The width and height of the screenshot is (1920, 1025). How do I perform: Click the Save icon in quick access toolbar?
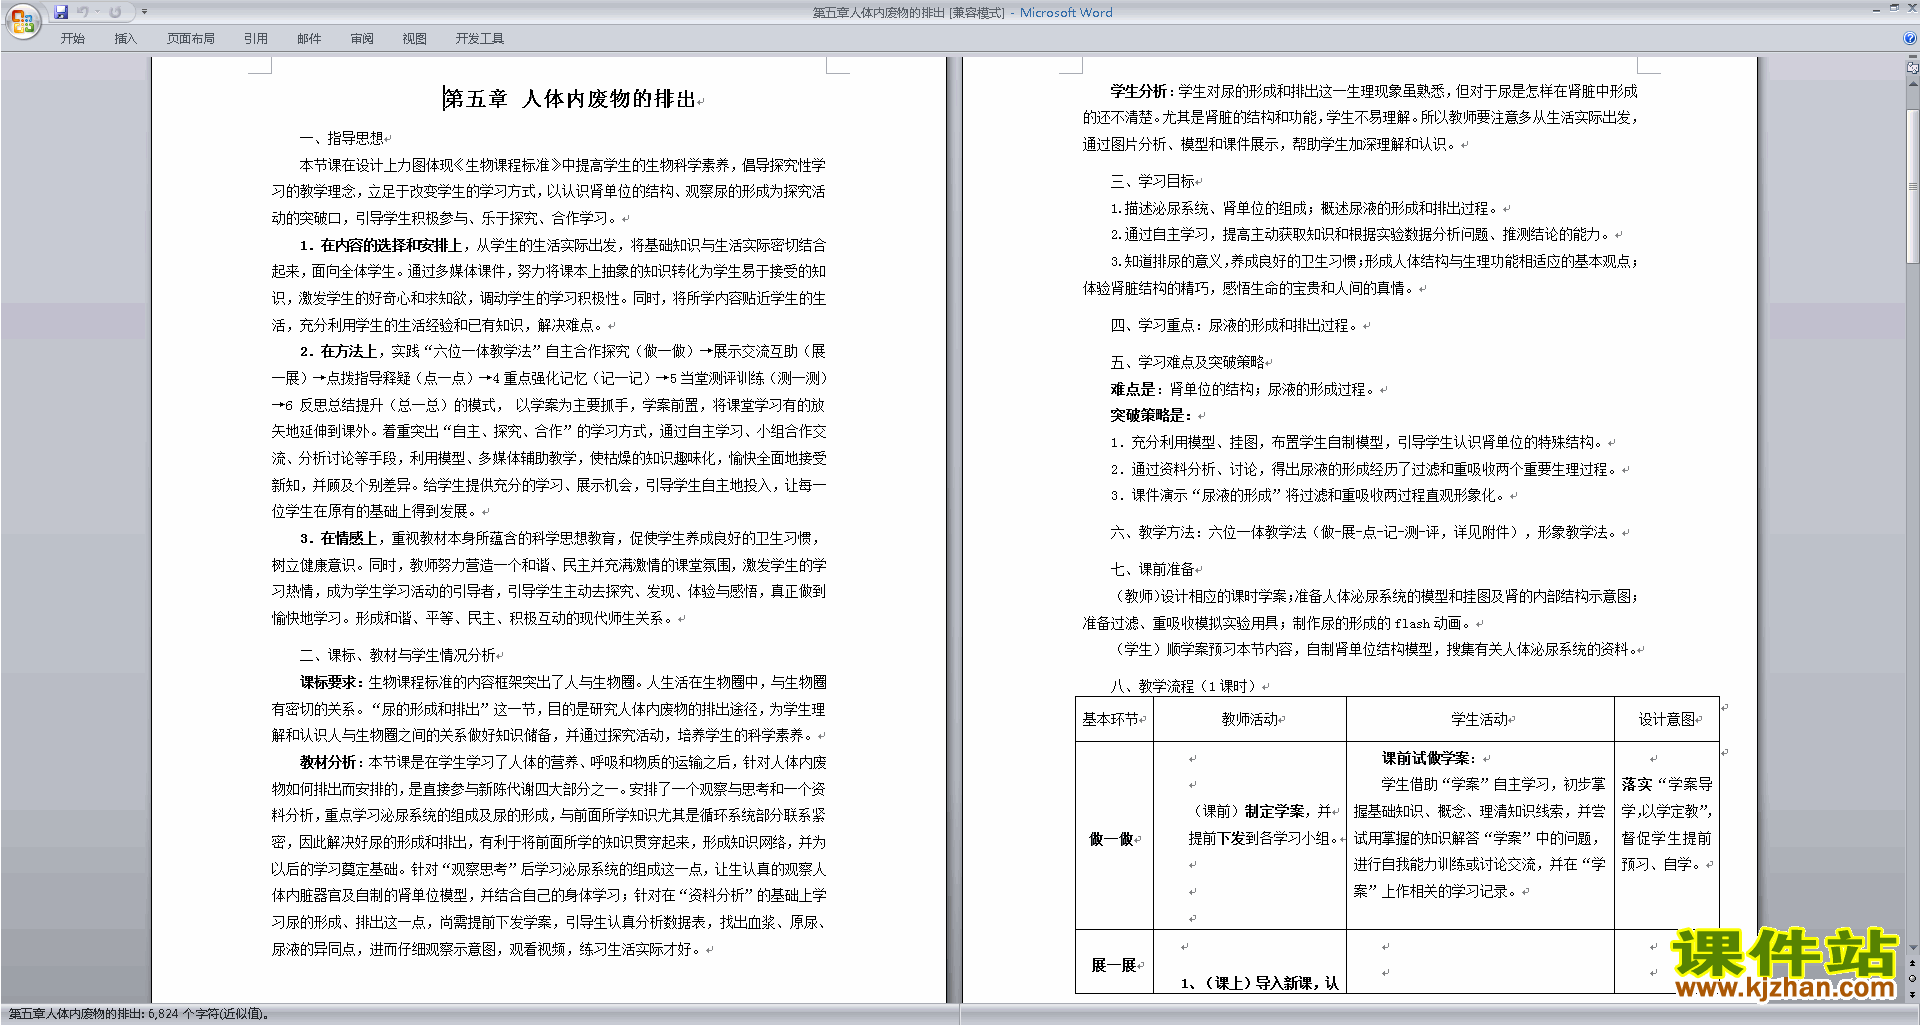click(x=61, y=12)
